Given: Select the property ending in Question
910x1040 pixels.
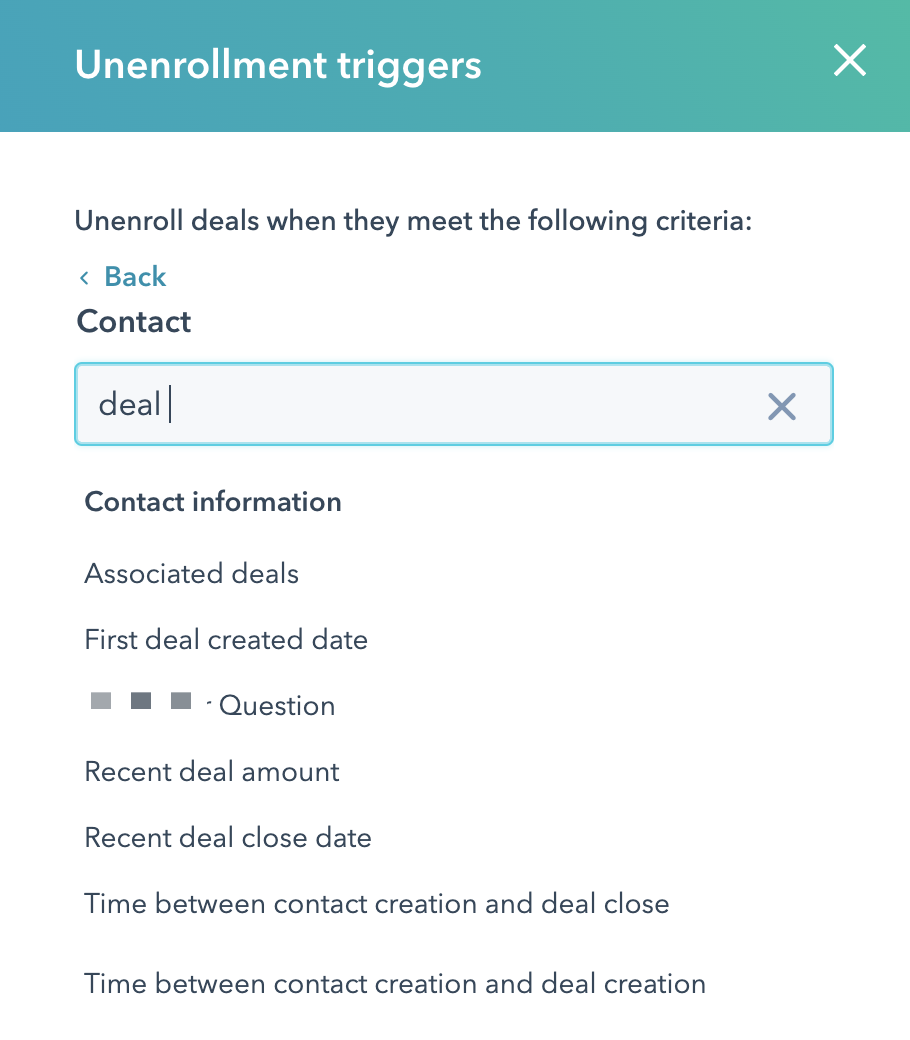Looking at the screenshot, I should [276, 706].
